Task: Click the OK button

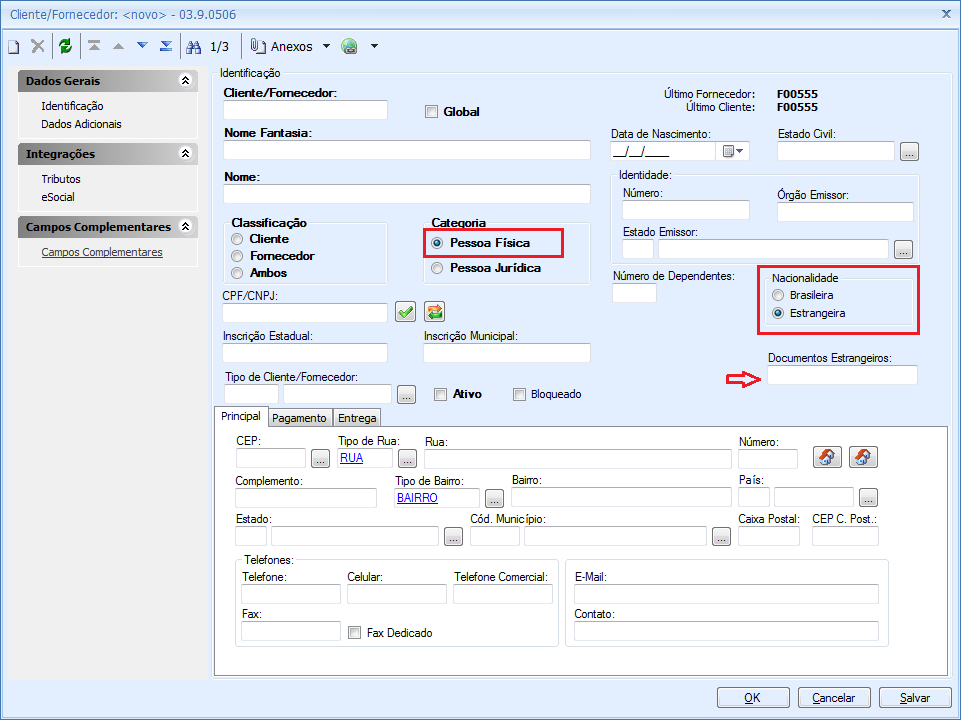Action: (753, 698)
